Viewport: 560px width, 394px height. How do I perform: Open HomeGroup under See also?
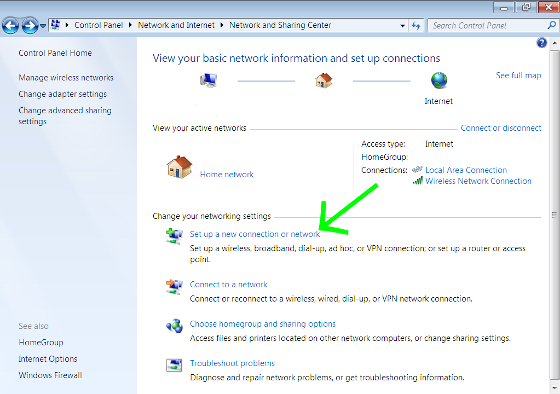click(41, 343)
